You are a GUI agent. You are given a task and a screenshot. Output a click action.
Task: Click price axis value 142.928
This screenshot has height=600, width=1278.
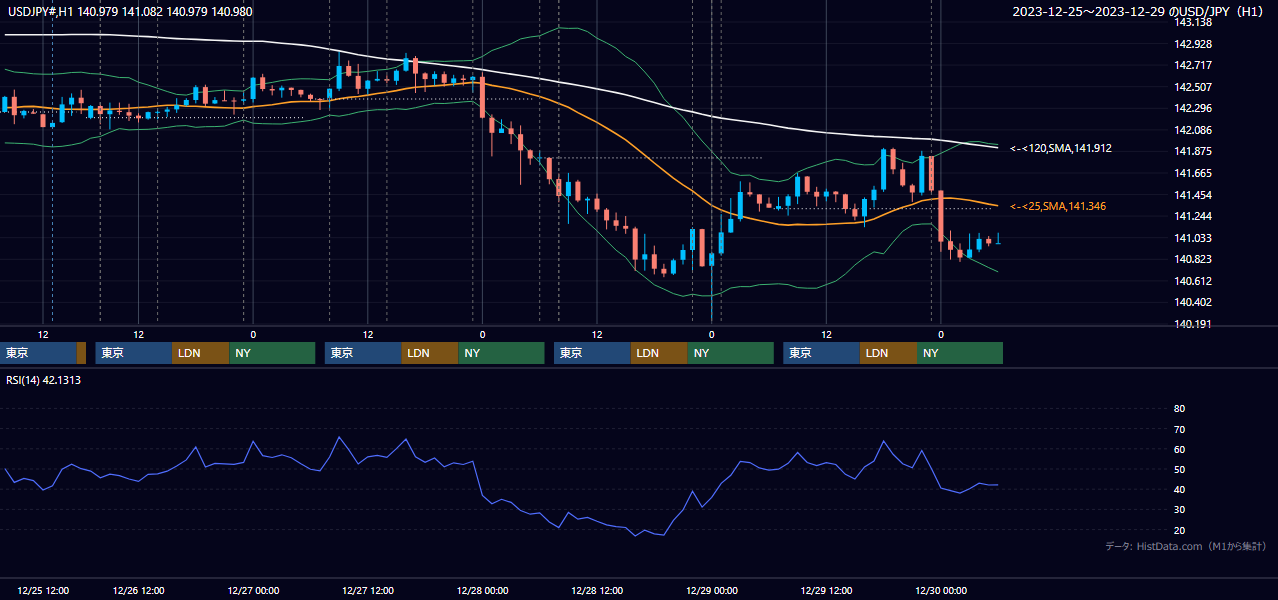coord(1192,44)
